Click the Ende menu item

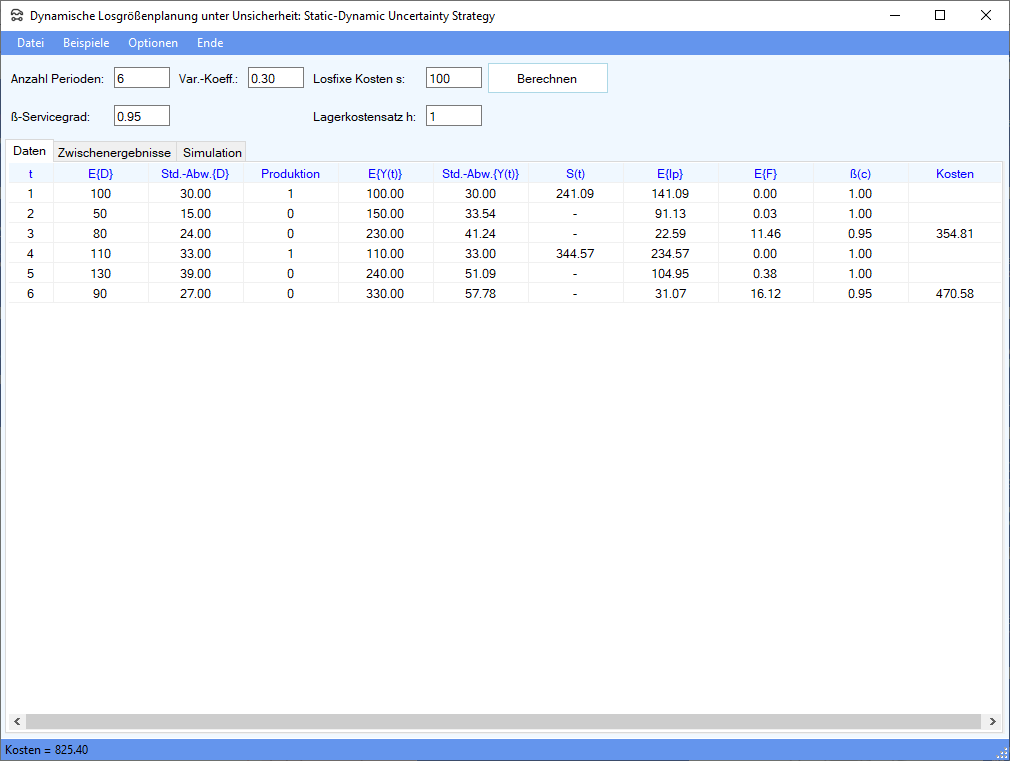210,43
